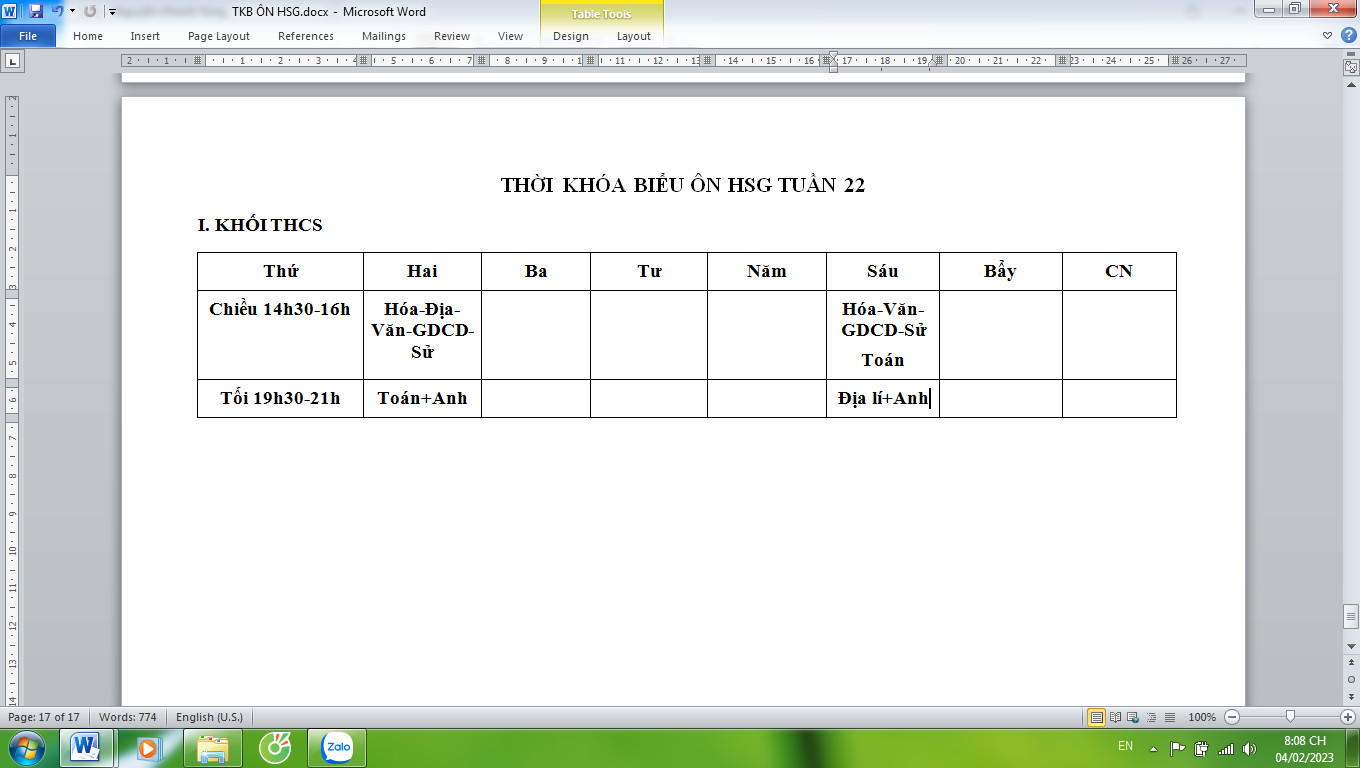Click the Undo arrow icon
The height and width of the screenshot is (768, 1360).
click(x=57, y=11)
